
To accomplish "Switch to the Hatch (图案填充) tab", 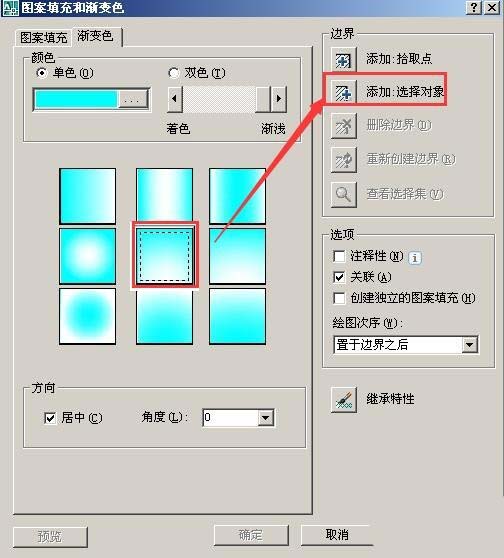I will [43, 38].
